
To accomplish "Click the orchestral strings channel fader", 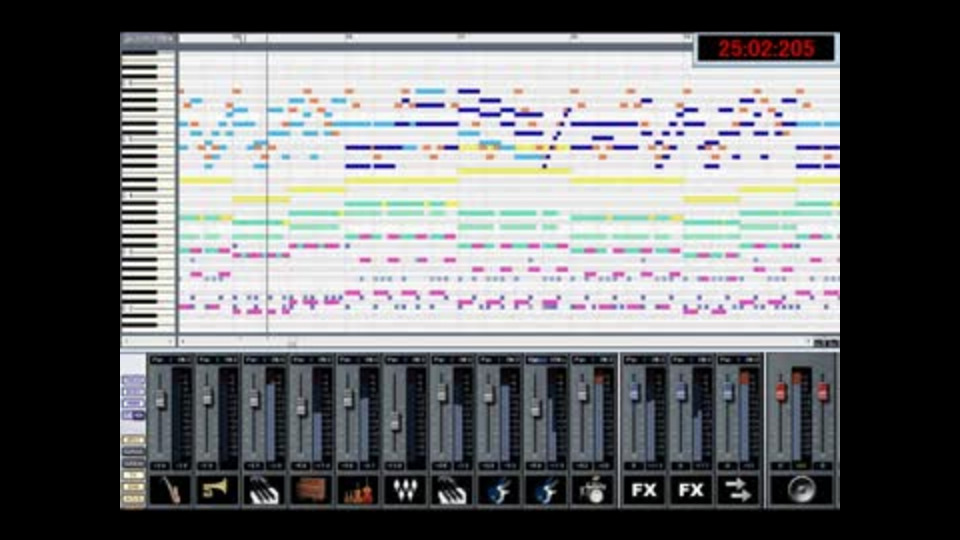I will (348, 399).
